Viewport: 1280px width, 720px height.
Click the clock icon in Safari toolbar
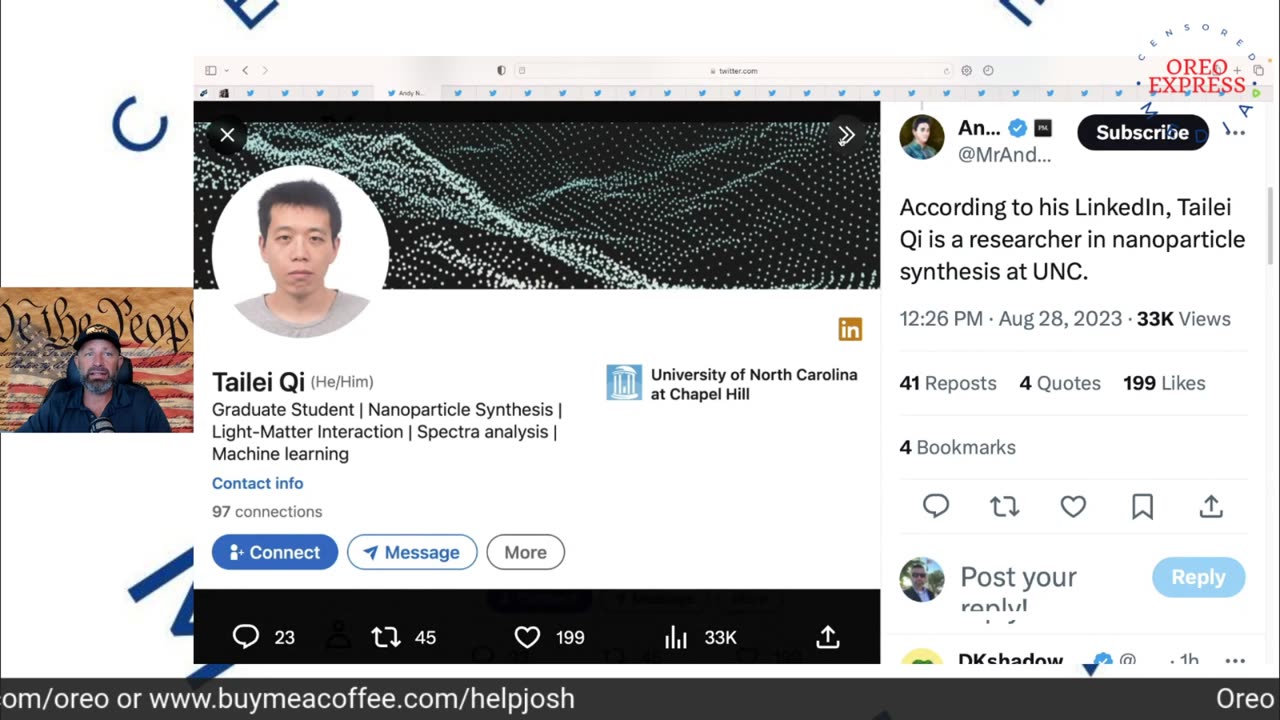988,70
